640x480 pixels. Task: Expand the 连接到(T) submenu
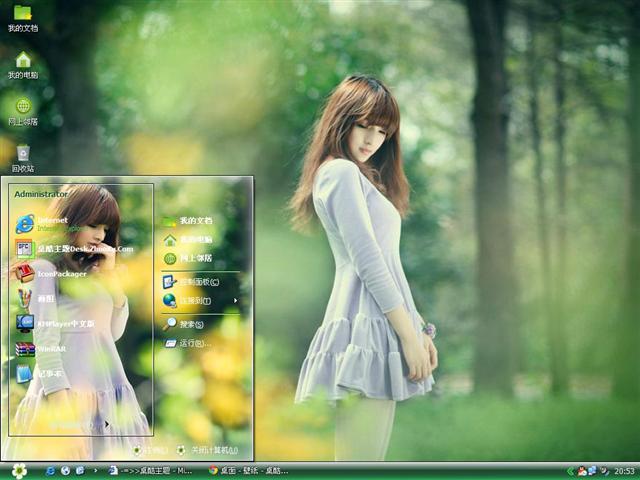pos(200,301)
